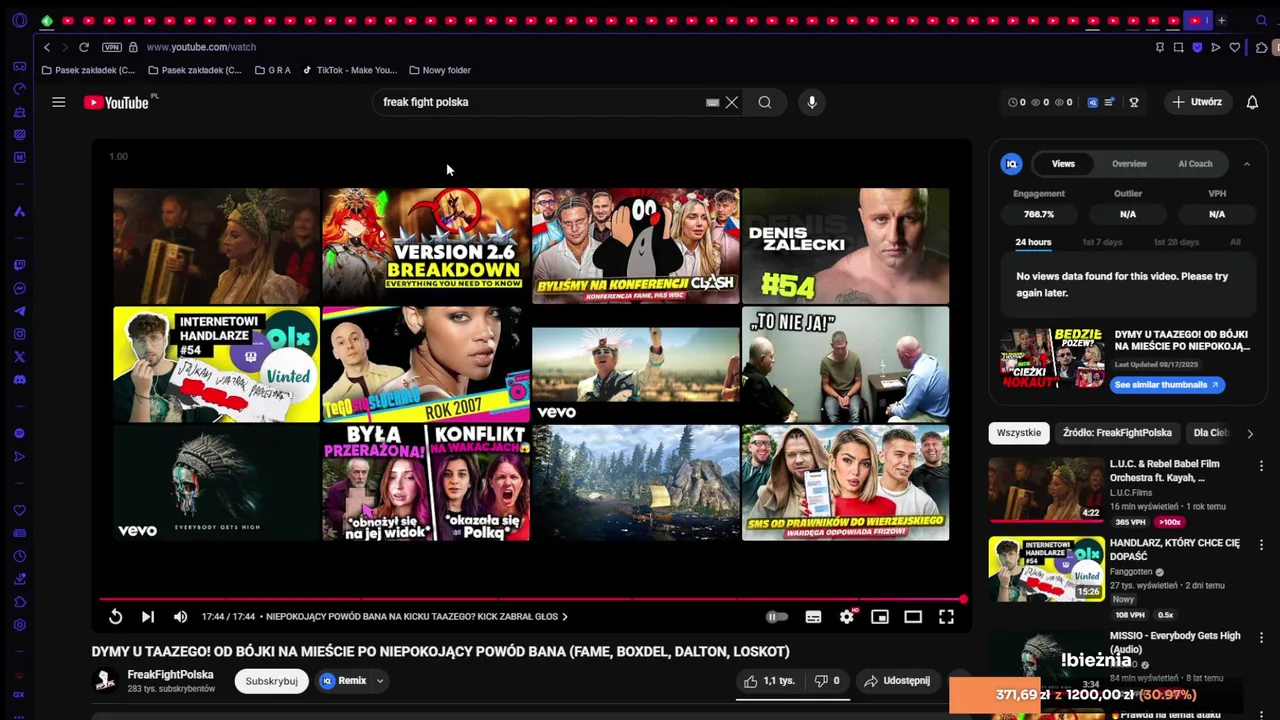The image size is (1280, 720).
Task: Click the blue IQ icon in top toolbar
Action: coord(1092,102)
